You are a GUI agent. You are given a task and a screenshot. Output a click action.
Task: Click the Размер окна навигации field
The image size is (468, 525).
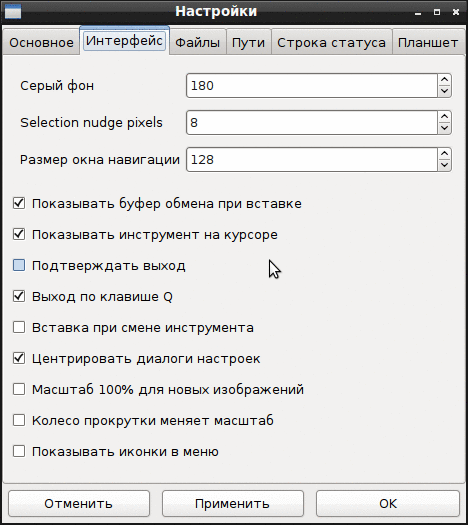(312, 160)
